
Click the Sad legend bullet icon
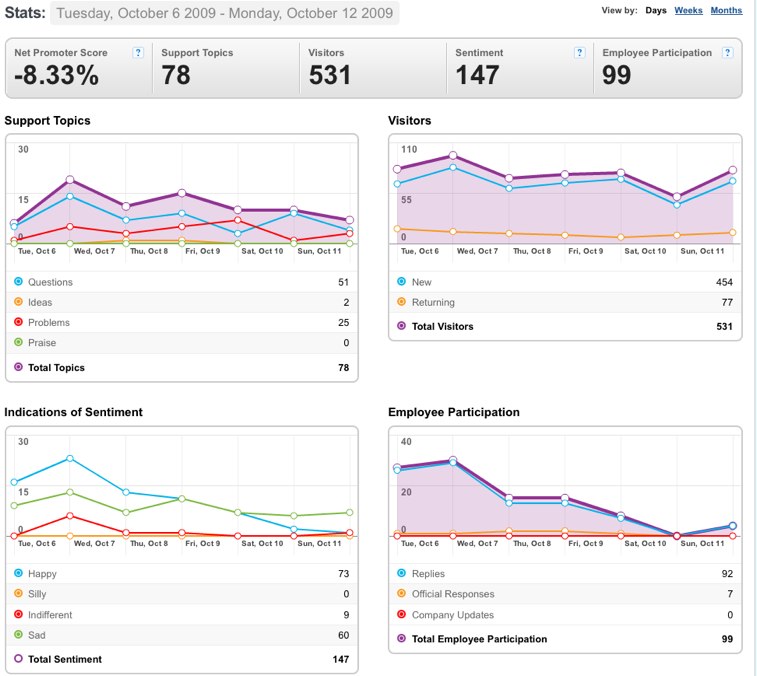pyautogui.click(x=18, y=634)
